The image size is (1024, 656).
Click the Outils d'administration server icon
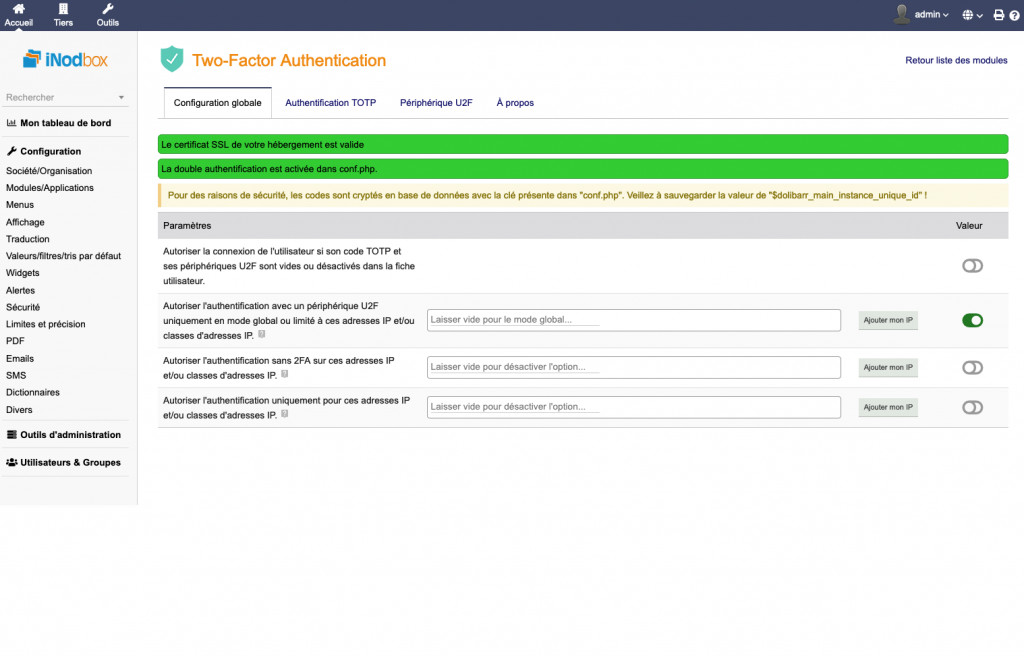tap(11, 435)
